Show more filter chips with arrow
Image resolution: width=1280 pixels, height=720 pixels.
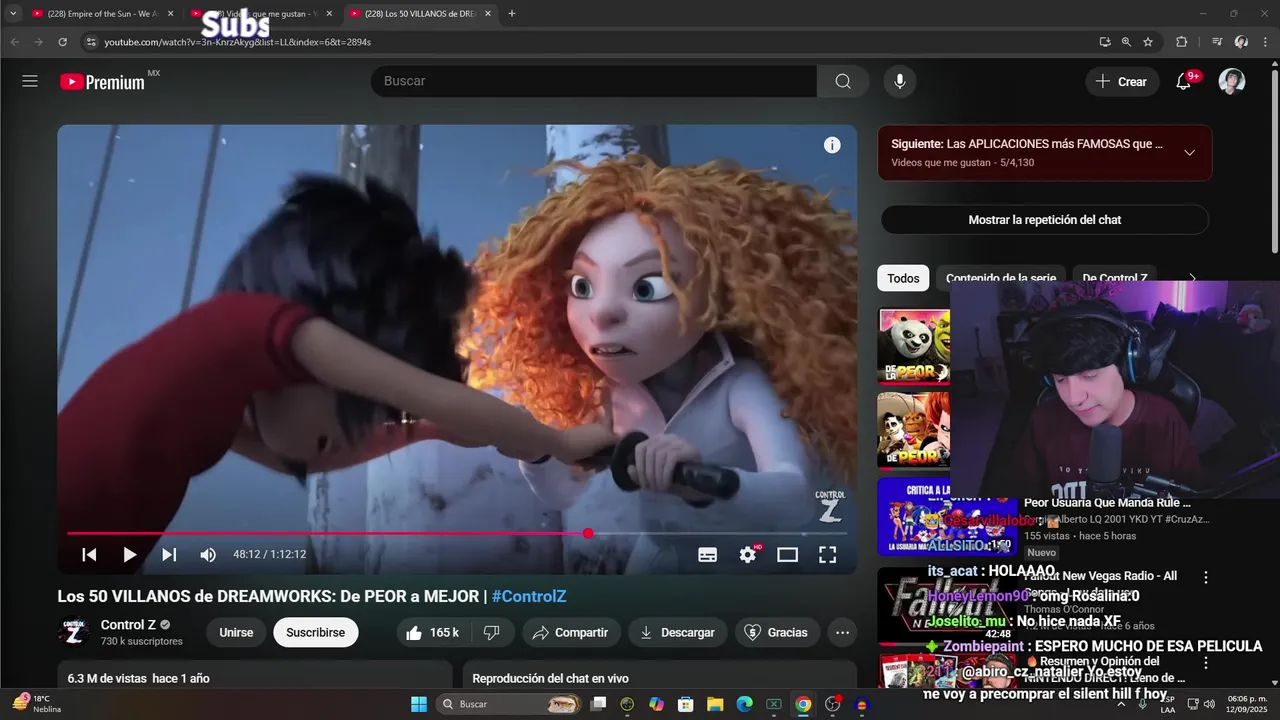[1191, 278]
